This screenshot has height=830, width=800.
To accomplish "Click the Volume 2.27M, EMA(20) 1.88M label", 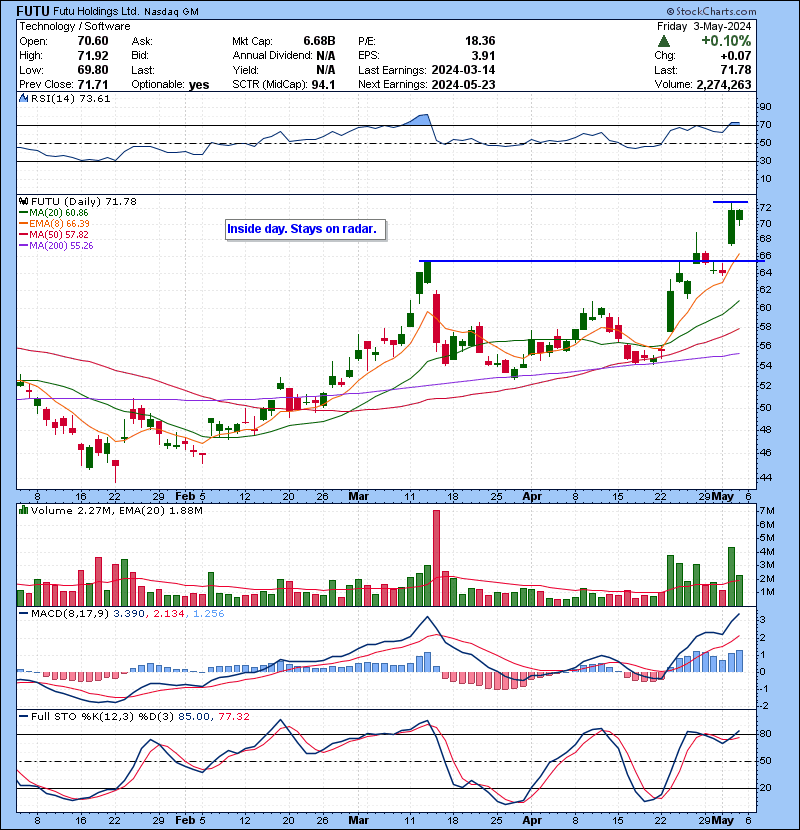I will (116, 510).
